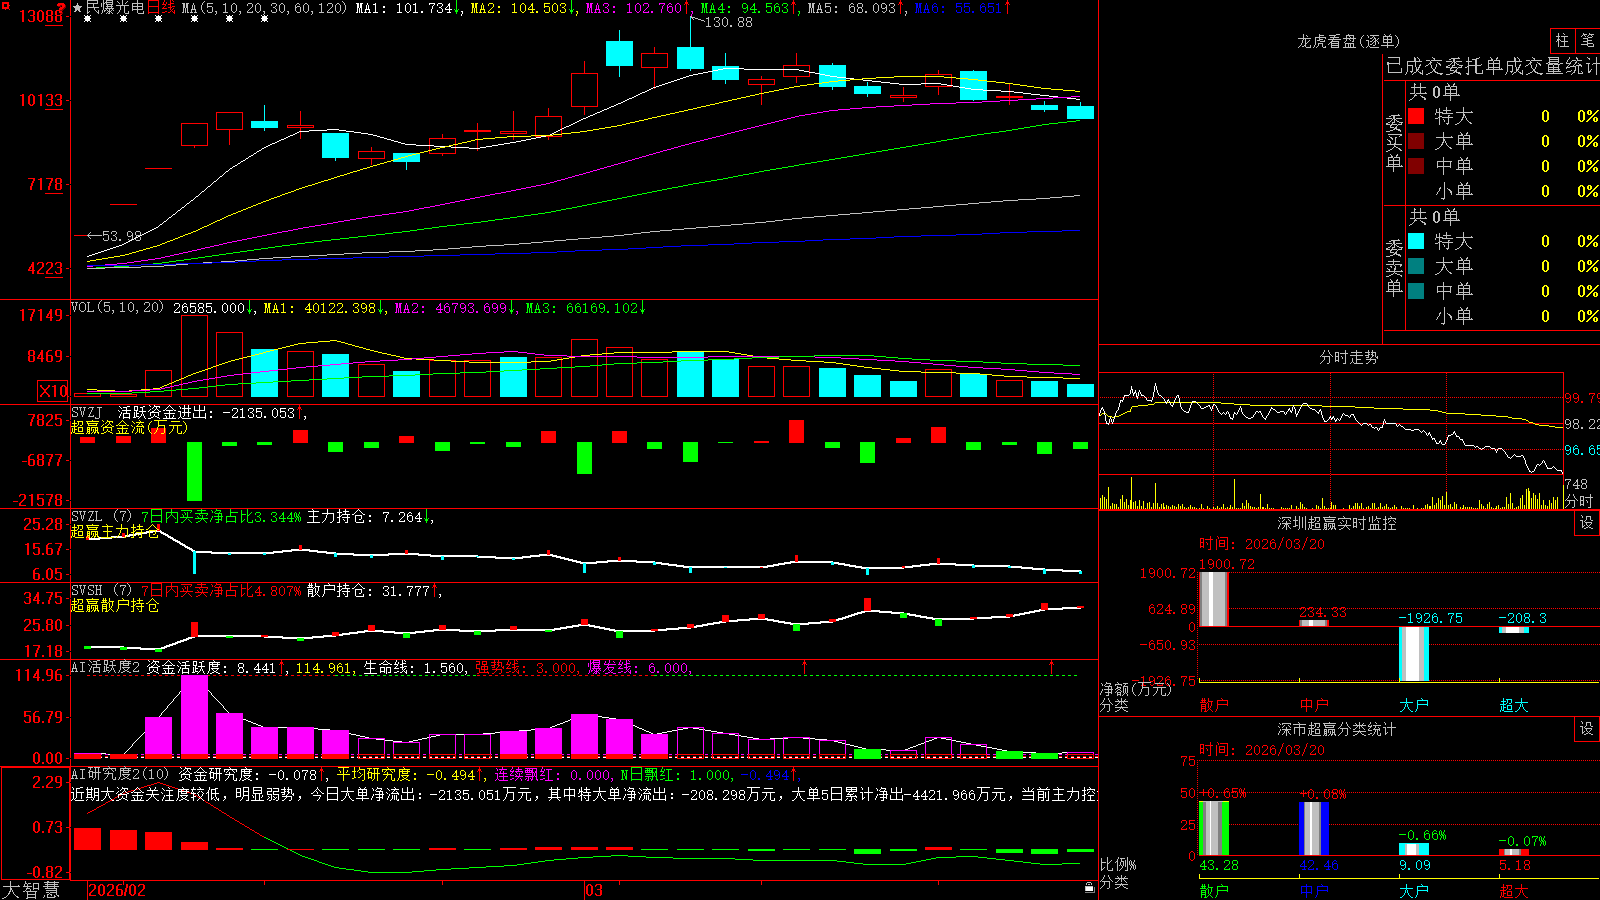Image resolution: width=1600 pixels, height=900 pixels.
Task: Click the 时间: 2026/03/20 text in 深圳超赢实时监控
Action: coord(1262,544)
